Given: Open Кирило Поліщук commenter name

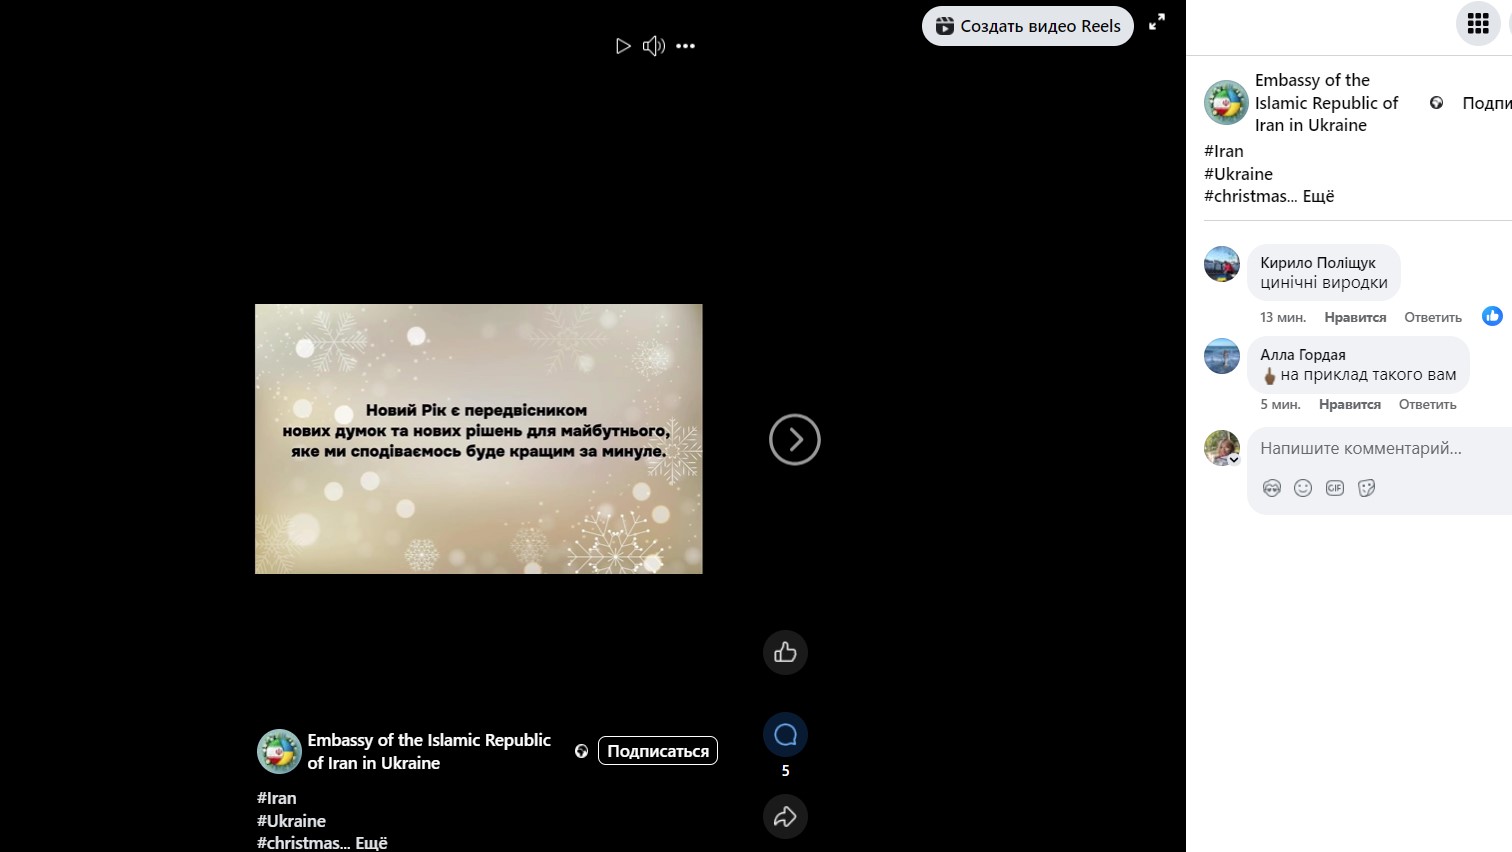Looking at the screenshot, I should (x=1318, y=263).
